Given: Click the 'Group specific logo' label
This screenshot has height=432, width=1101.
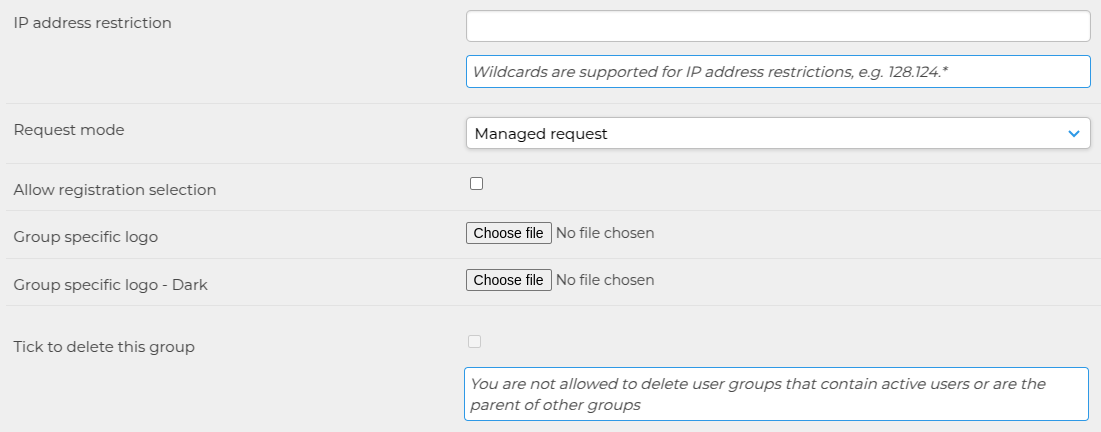Looking at the screenshot, I should (86, 237).
